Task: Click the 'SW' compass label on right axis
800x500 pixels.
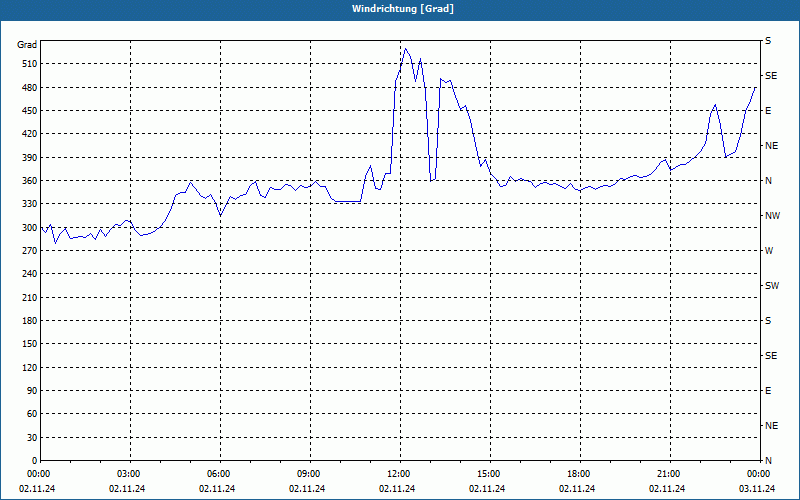Action: coord(772,286)
